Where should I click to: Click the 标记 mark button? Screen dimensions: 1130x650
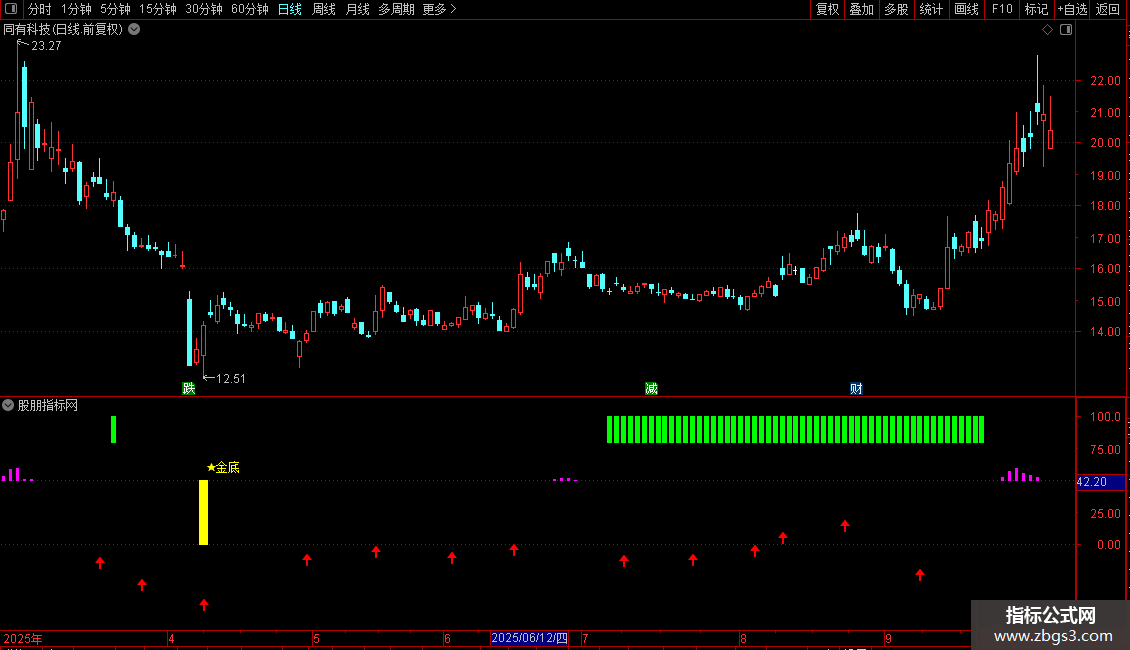point(1036,9)
